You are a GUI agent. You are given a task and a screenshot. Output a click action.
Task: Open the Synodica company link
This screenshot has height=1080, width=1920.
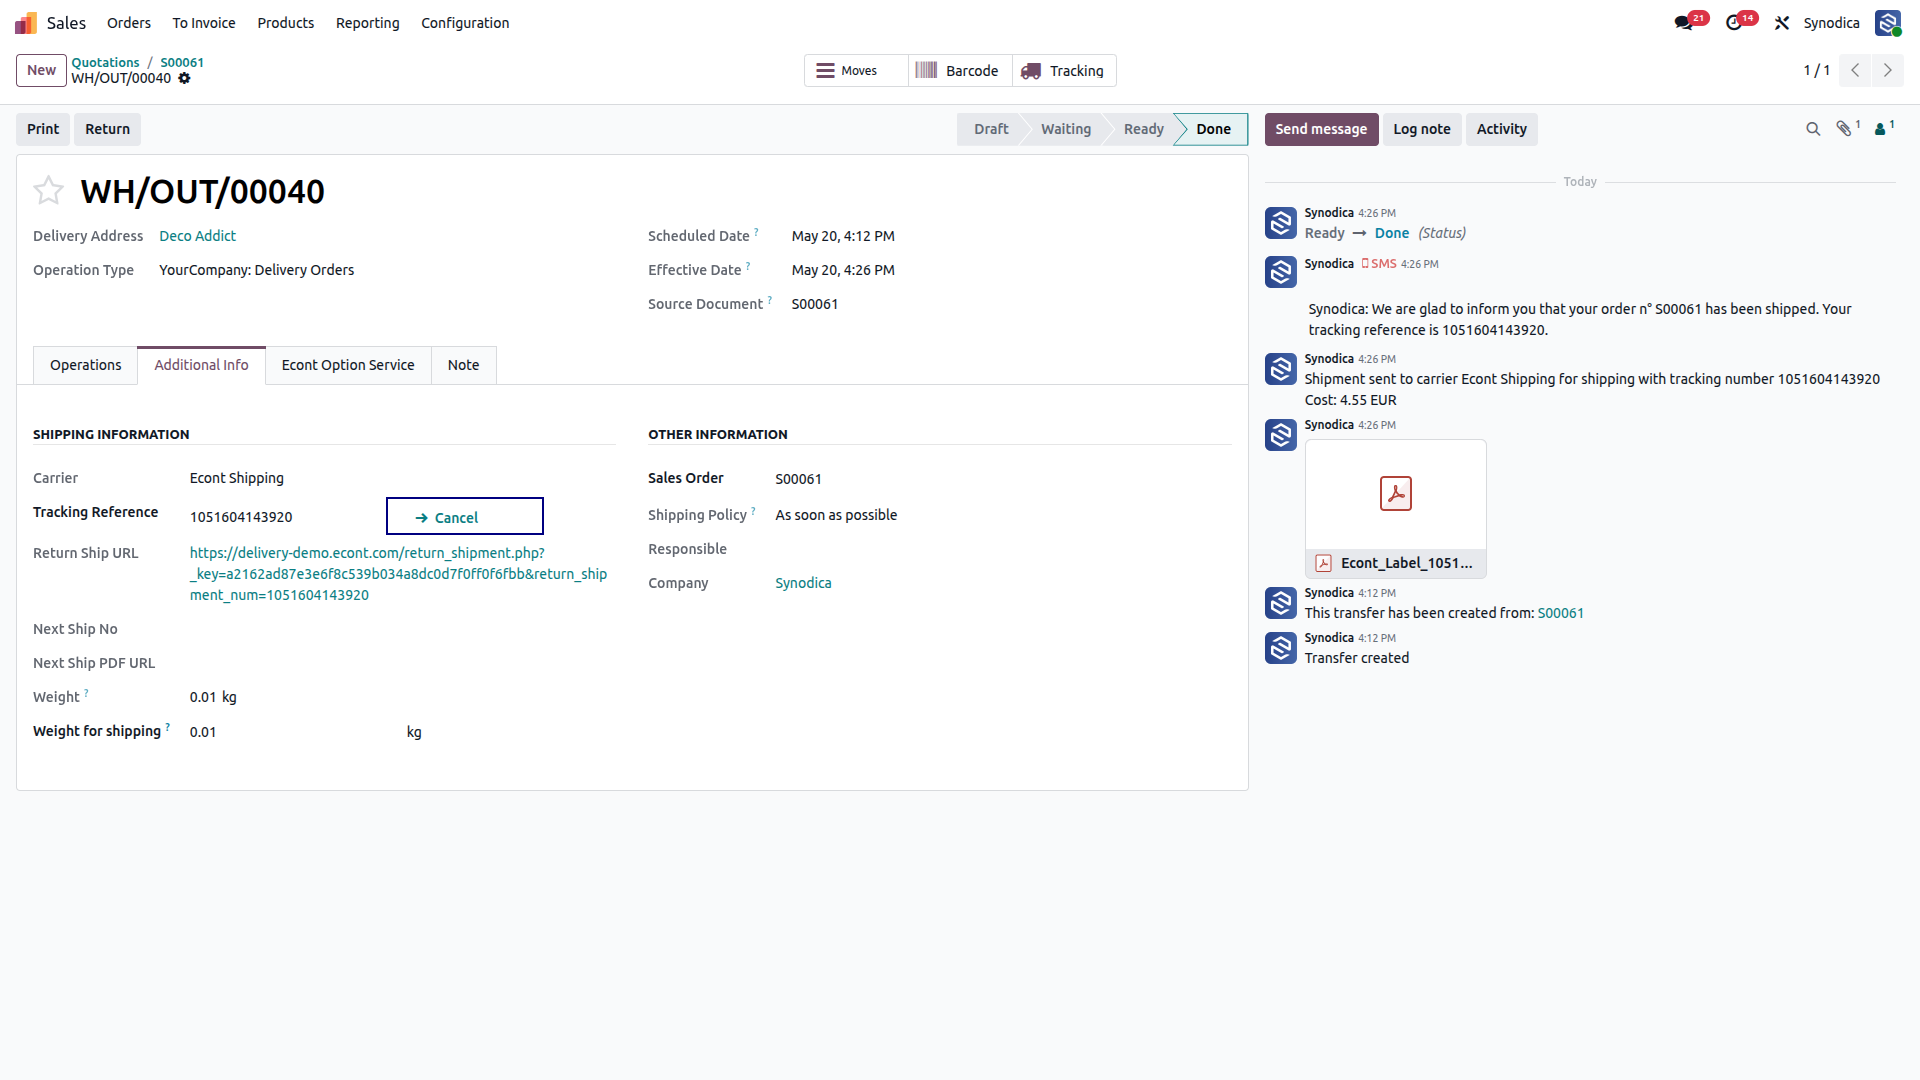[803, 583]
